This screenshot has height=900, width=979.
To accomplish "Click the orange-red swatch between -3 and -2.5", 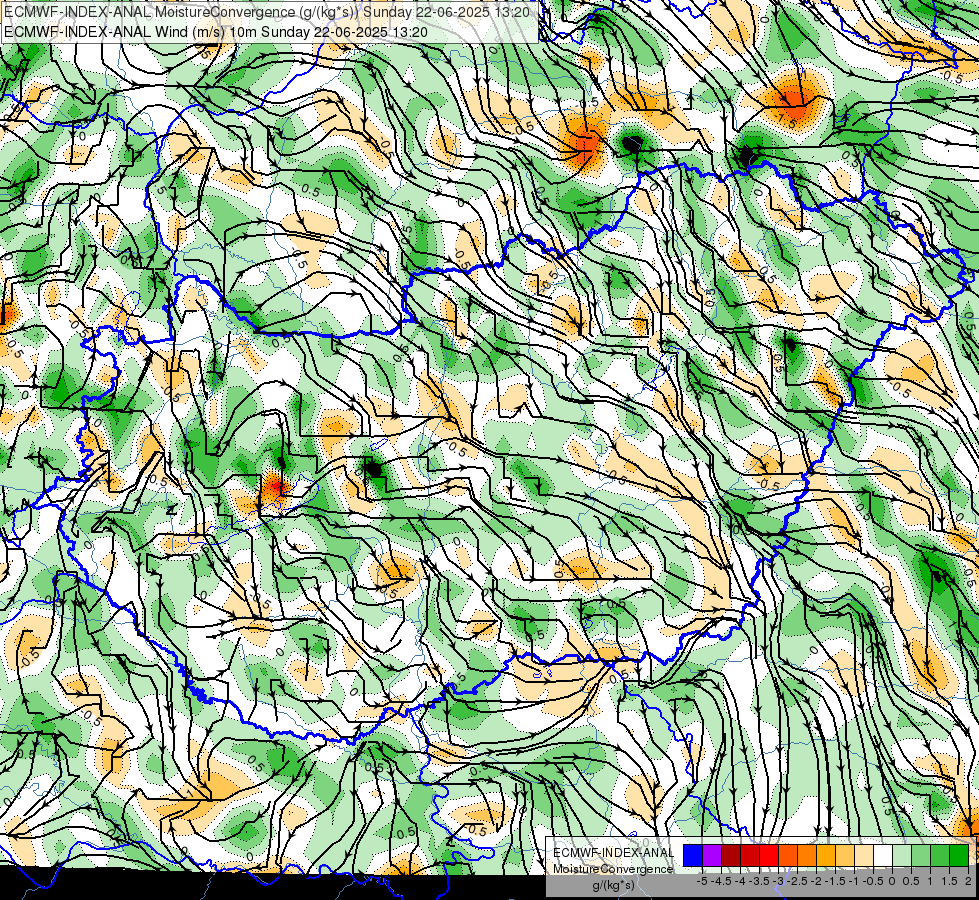I will click(788, 855).
